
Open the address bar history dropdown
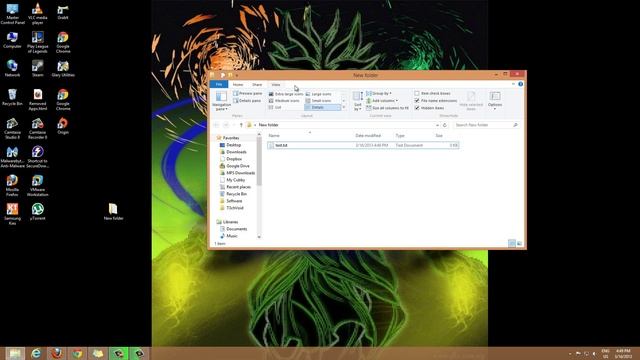437,125
